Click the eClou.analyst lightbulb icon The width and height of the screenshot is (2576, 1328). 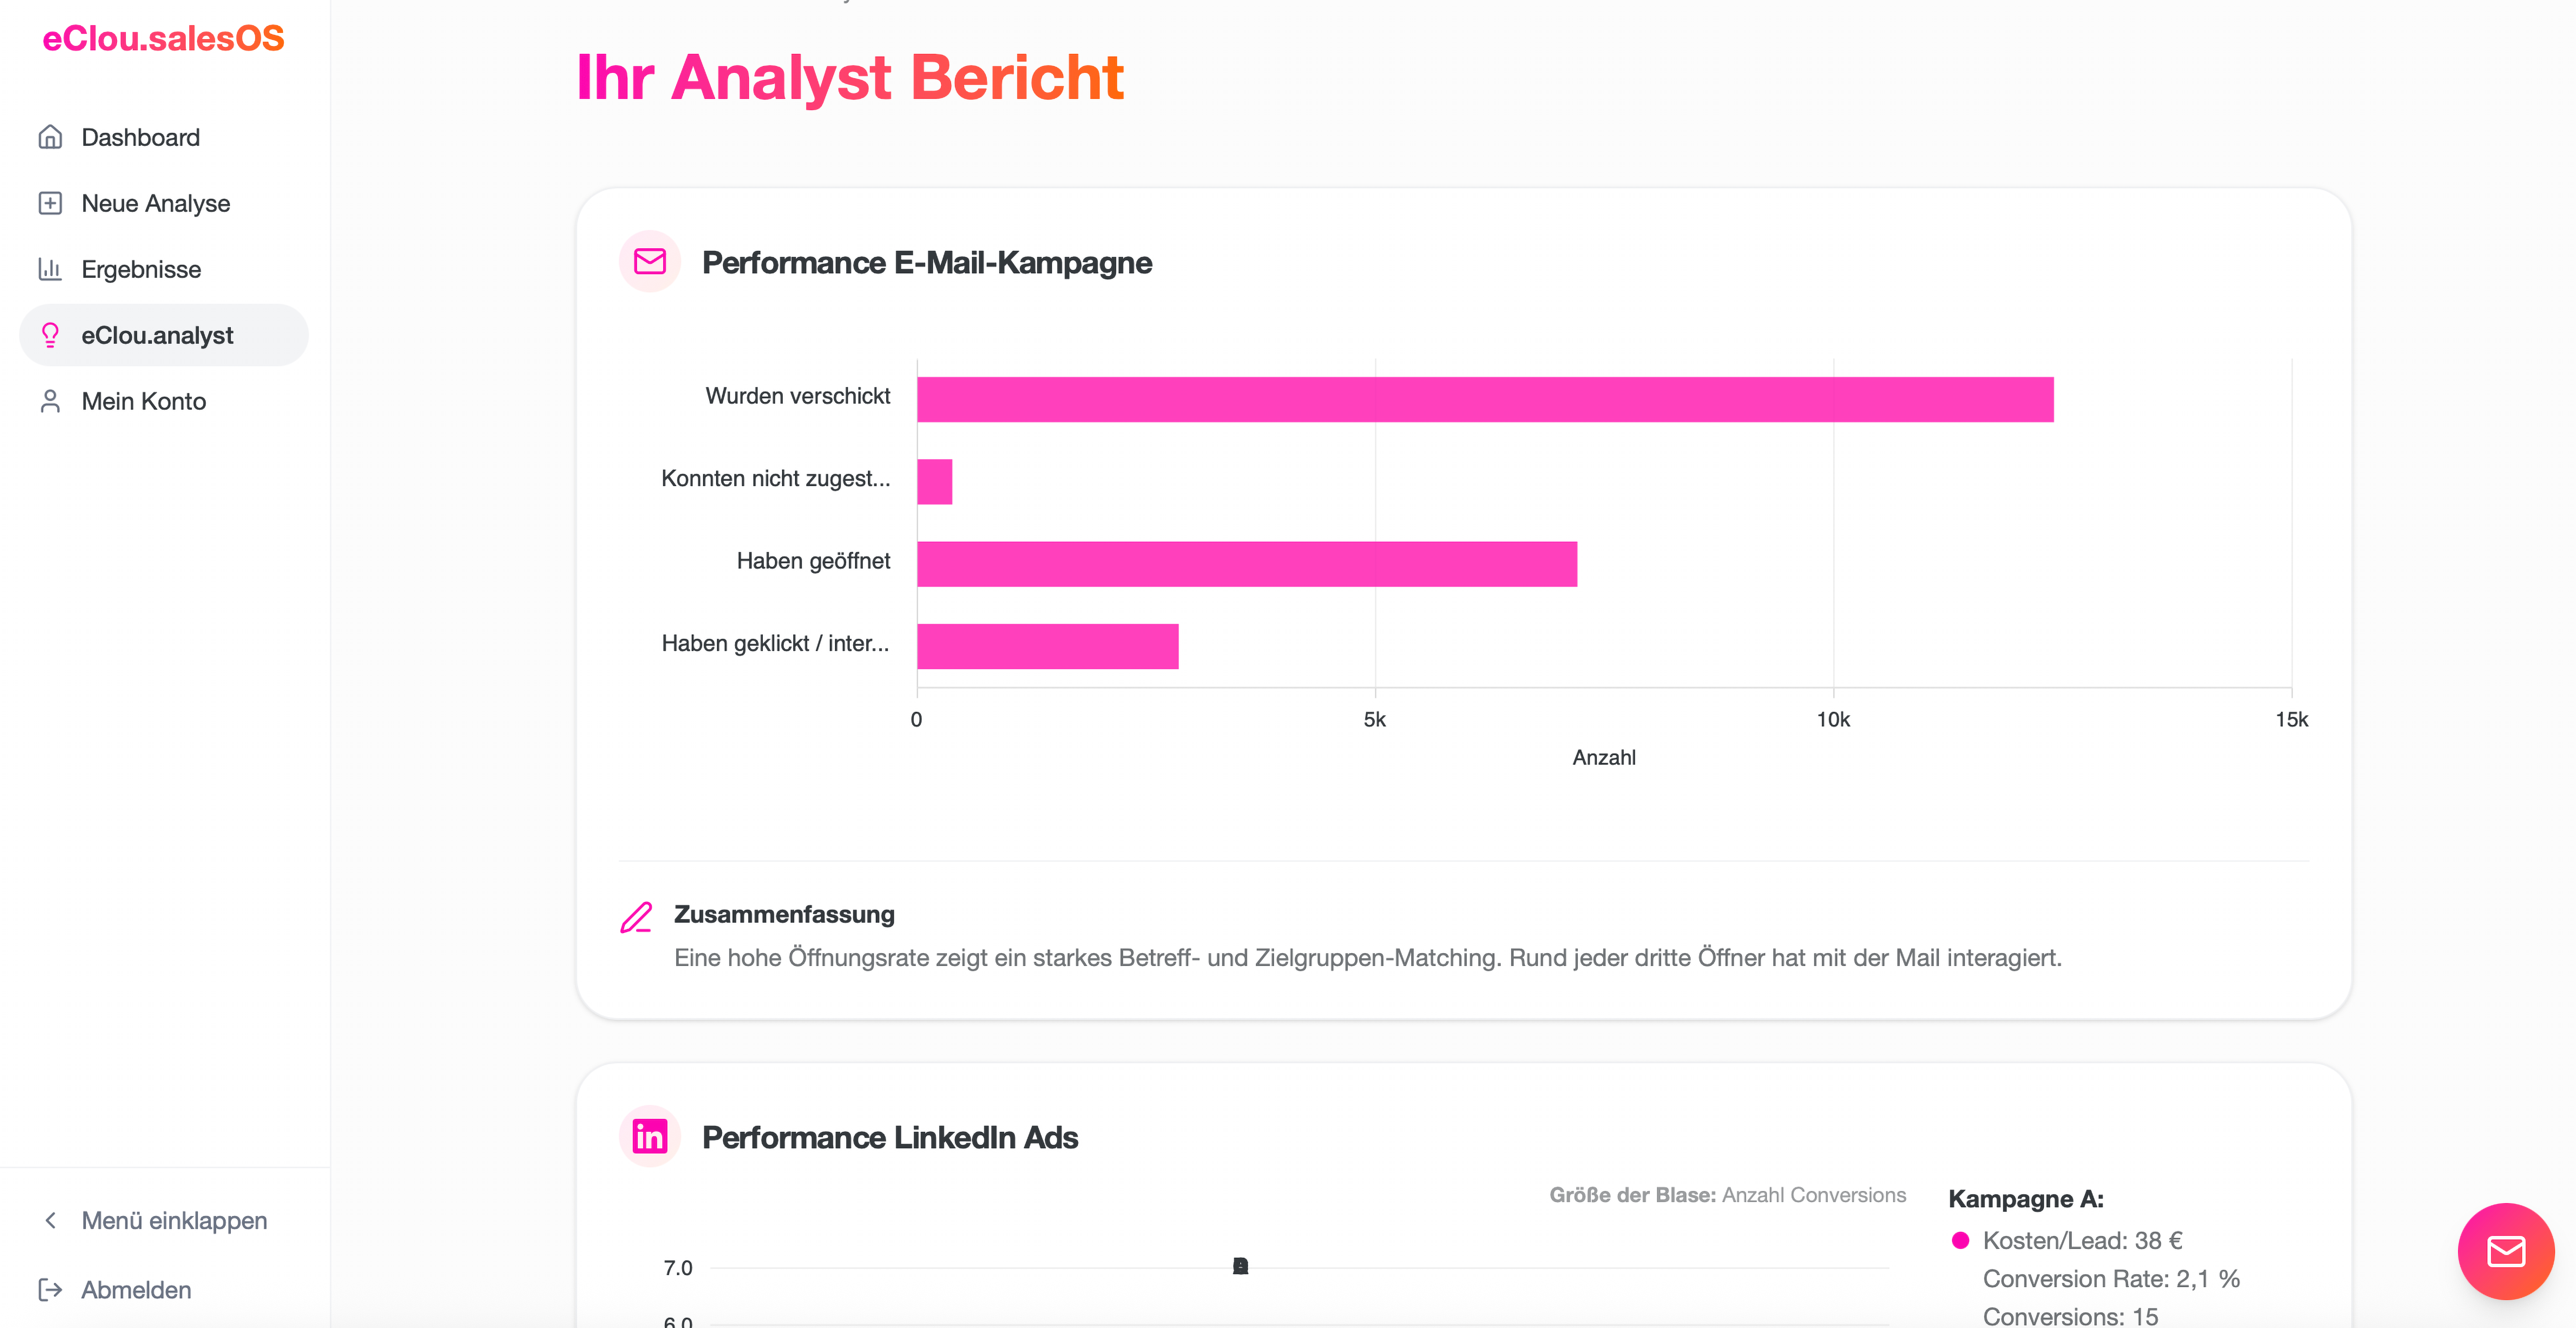50,335
